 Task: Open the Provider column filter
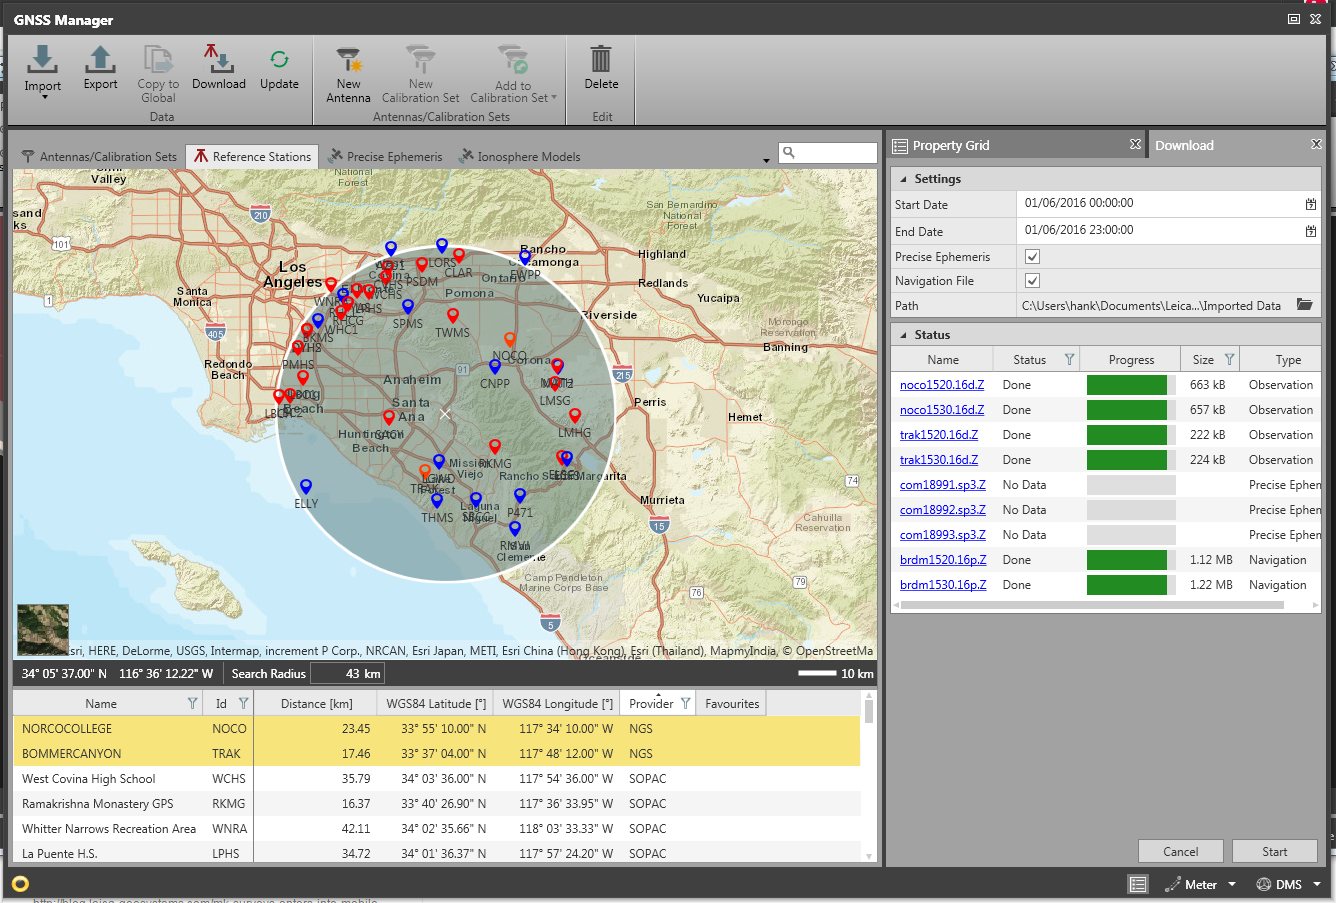click(x=684, y=703)
